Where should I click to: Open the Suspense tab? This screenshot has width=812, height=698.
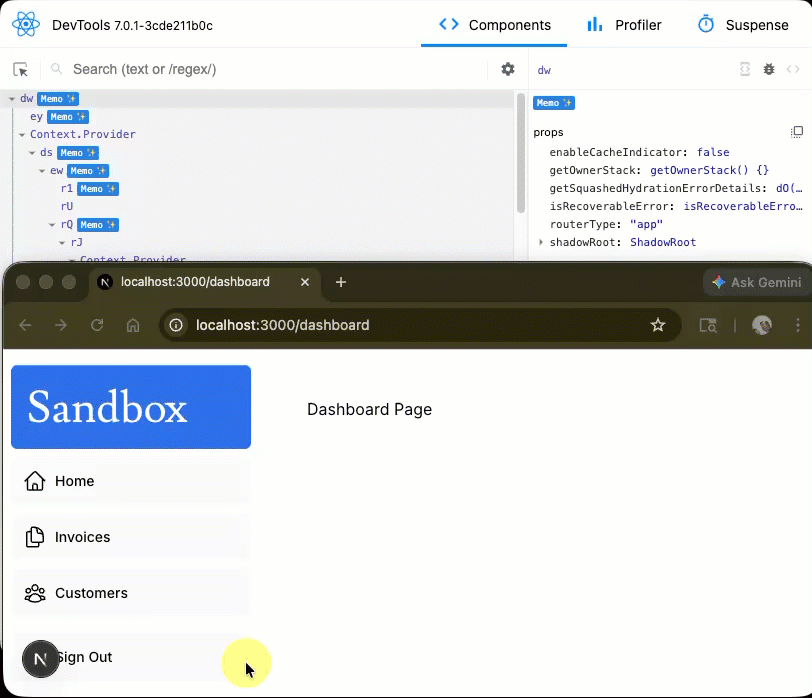(x=745, y=25)
